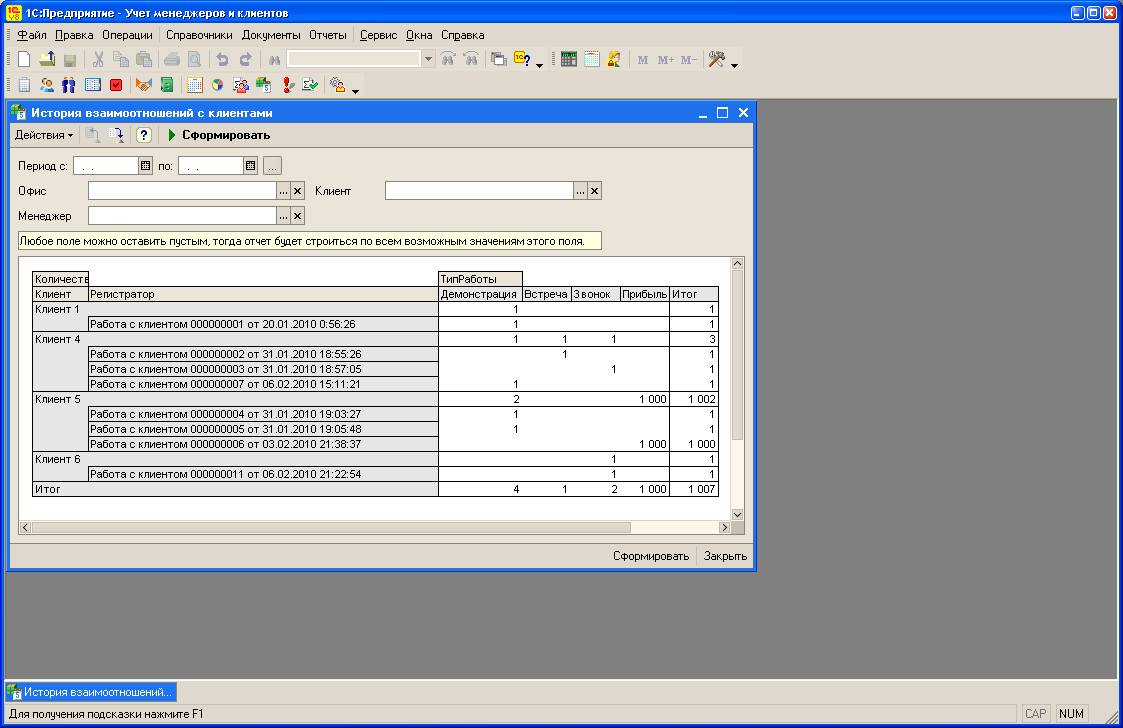
Task: Switch to История взаимоотношений taskbar tab
Action: (91, 692)
